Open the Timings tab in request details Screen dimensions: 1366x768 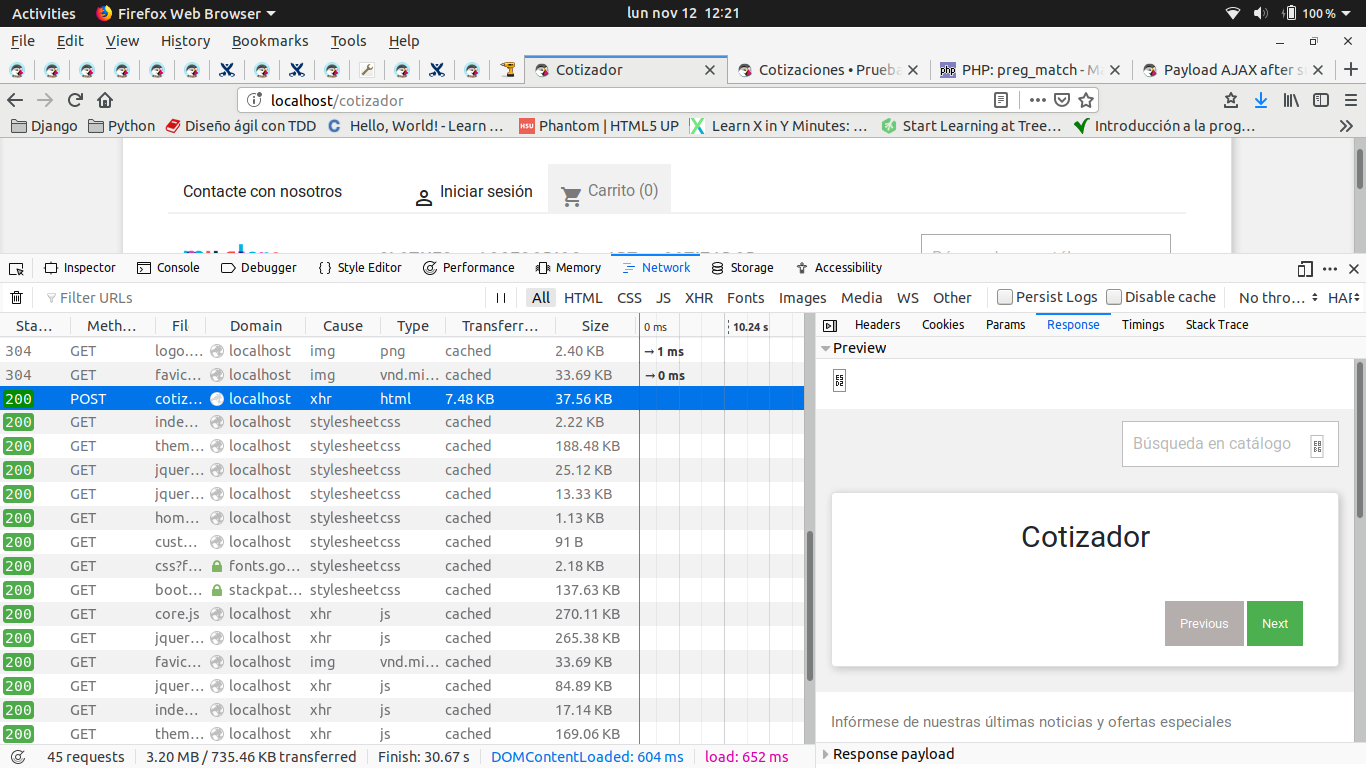1143,325
